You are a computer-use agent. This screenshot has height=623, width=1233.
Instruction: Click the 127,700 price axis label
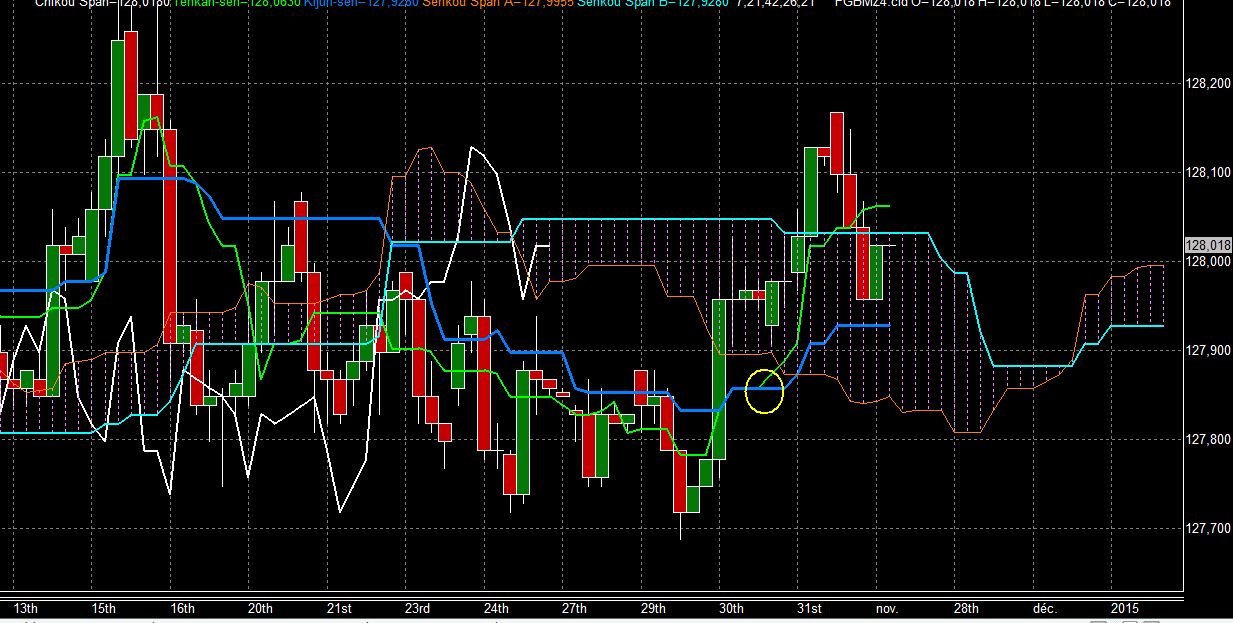1207,528
